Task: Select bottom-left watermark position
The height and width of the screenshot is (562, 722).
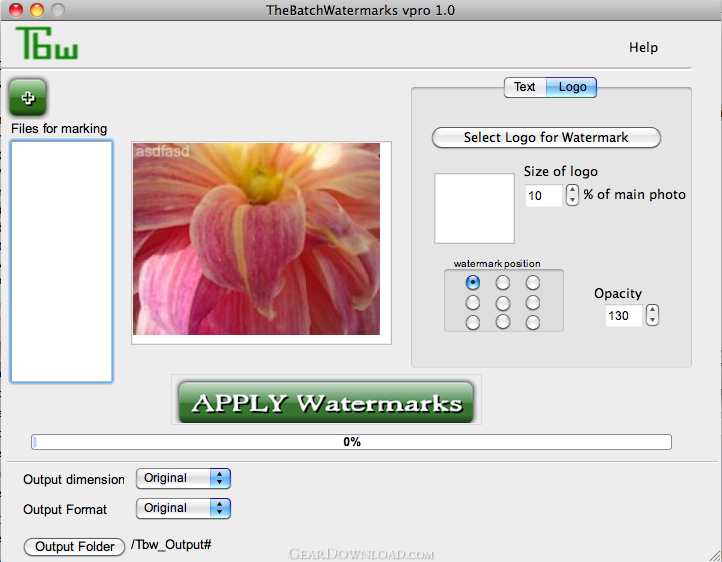Action: (472, 322)
